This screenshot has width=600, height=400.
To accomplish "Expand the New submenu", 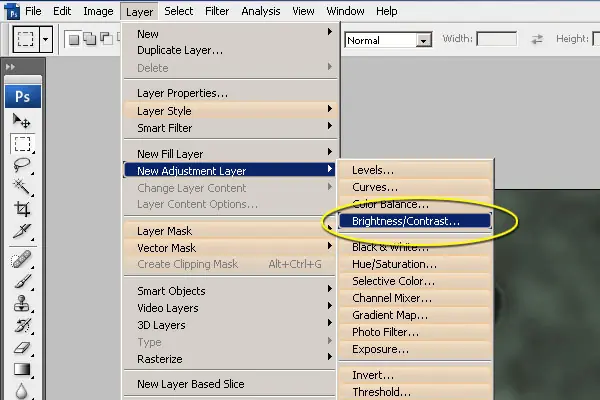I will (330, 32).
